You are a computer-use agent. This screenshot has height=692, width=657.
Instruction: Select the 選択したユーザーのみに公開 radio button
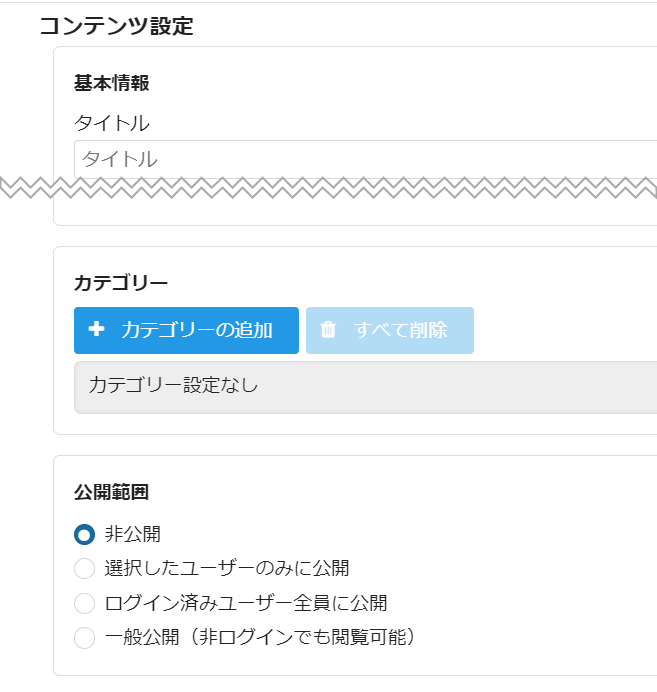tap(85, 569)
